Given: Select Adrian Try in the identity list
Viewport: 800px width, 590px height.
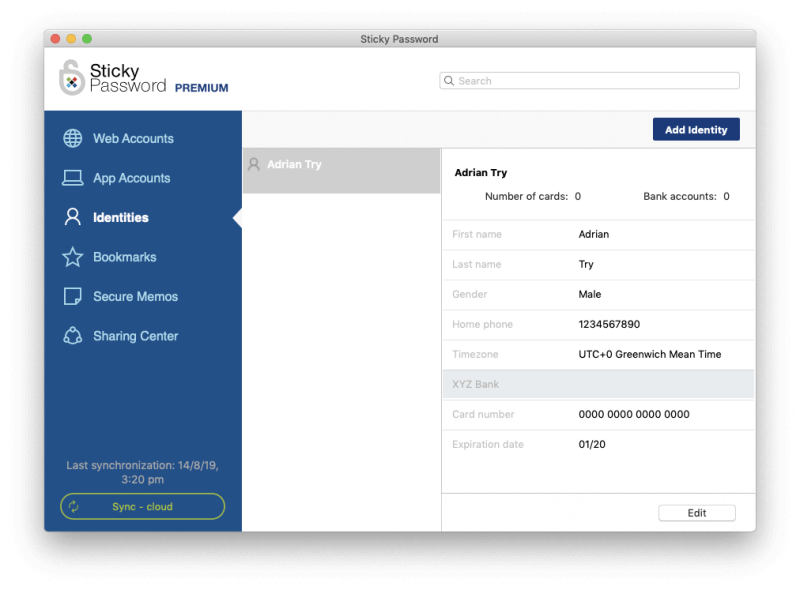Looking at the screenshot, I should [x=341, y=170].
